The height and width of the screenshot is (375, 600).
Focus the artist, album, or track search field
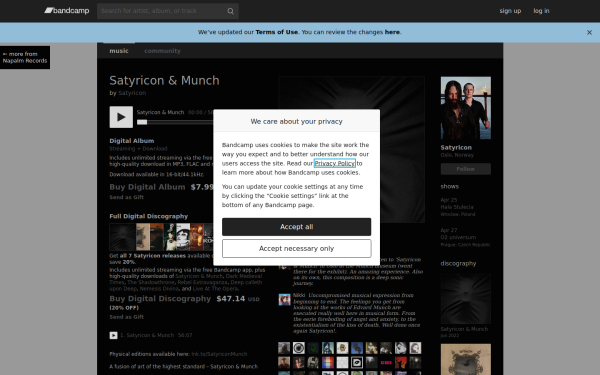(168, 11)
